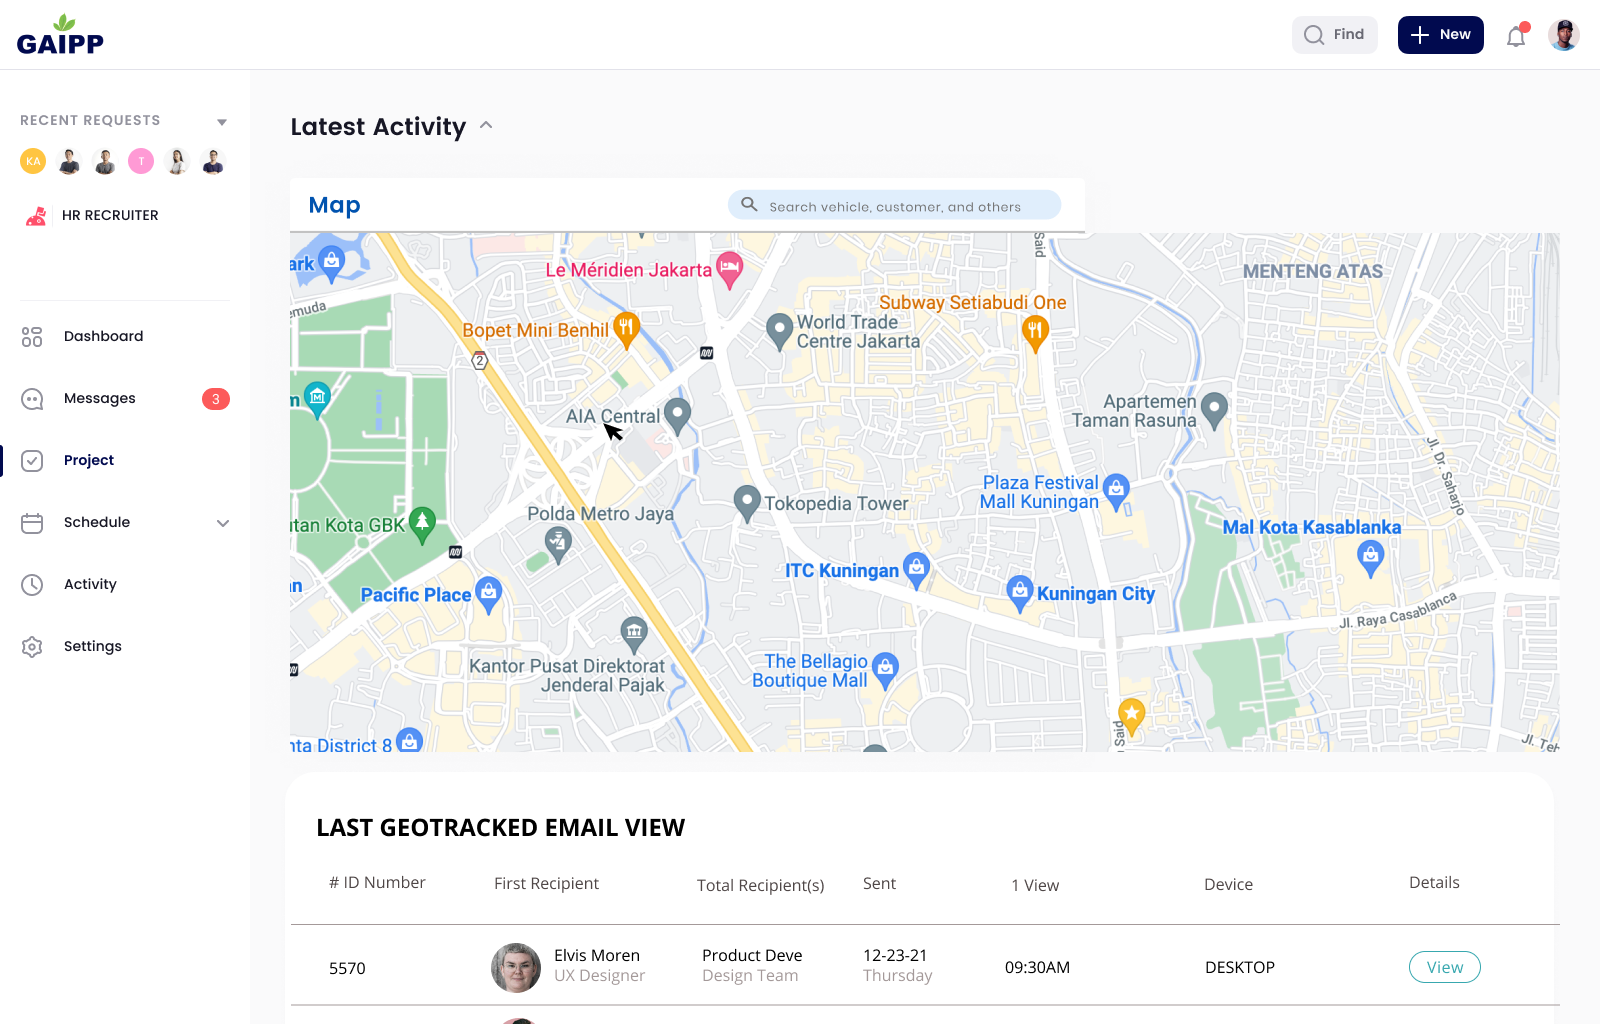Click the Settings gear icon
Screen dimensions: 1600x1024
click(32, 647)
